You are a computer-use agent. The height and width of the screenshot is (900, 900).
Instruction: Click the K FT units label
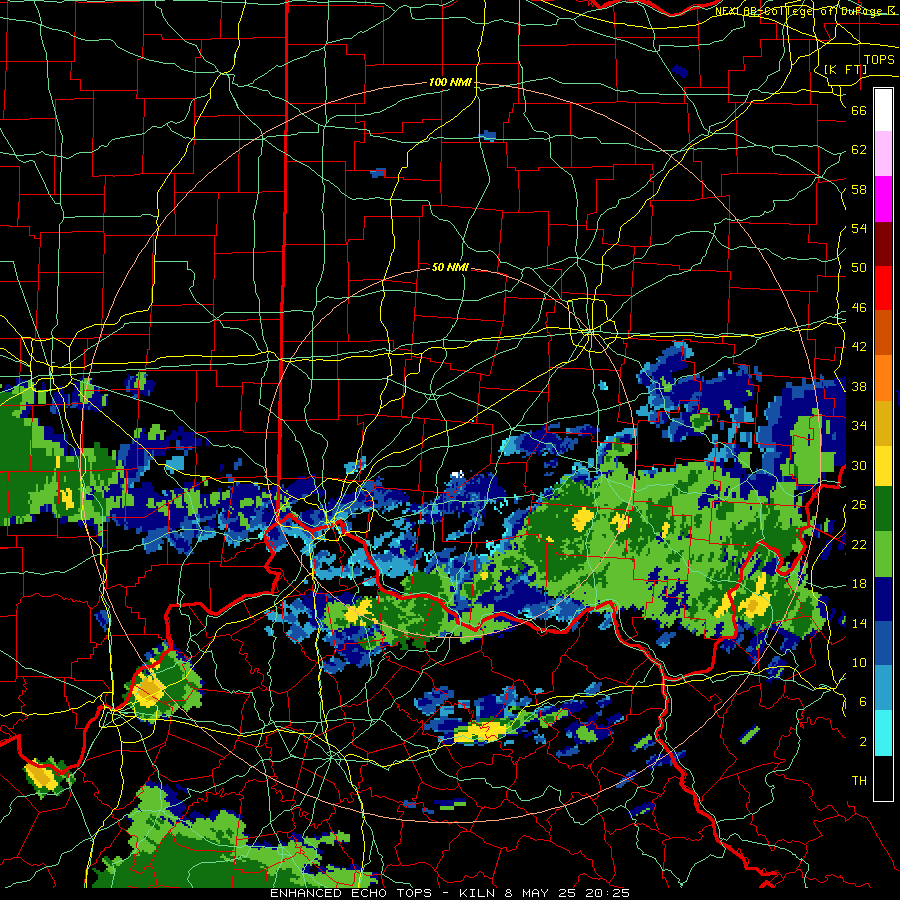click(845, 69)
